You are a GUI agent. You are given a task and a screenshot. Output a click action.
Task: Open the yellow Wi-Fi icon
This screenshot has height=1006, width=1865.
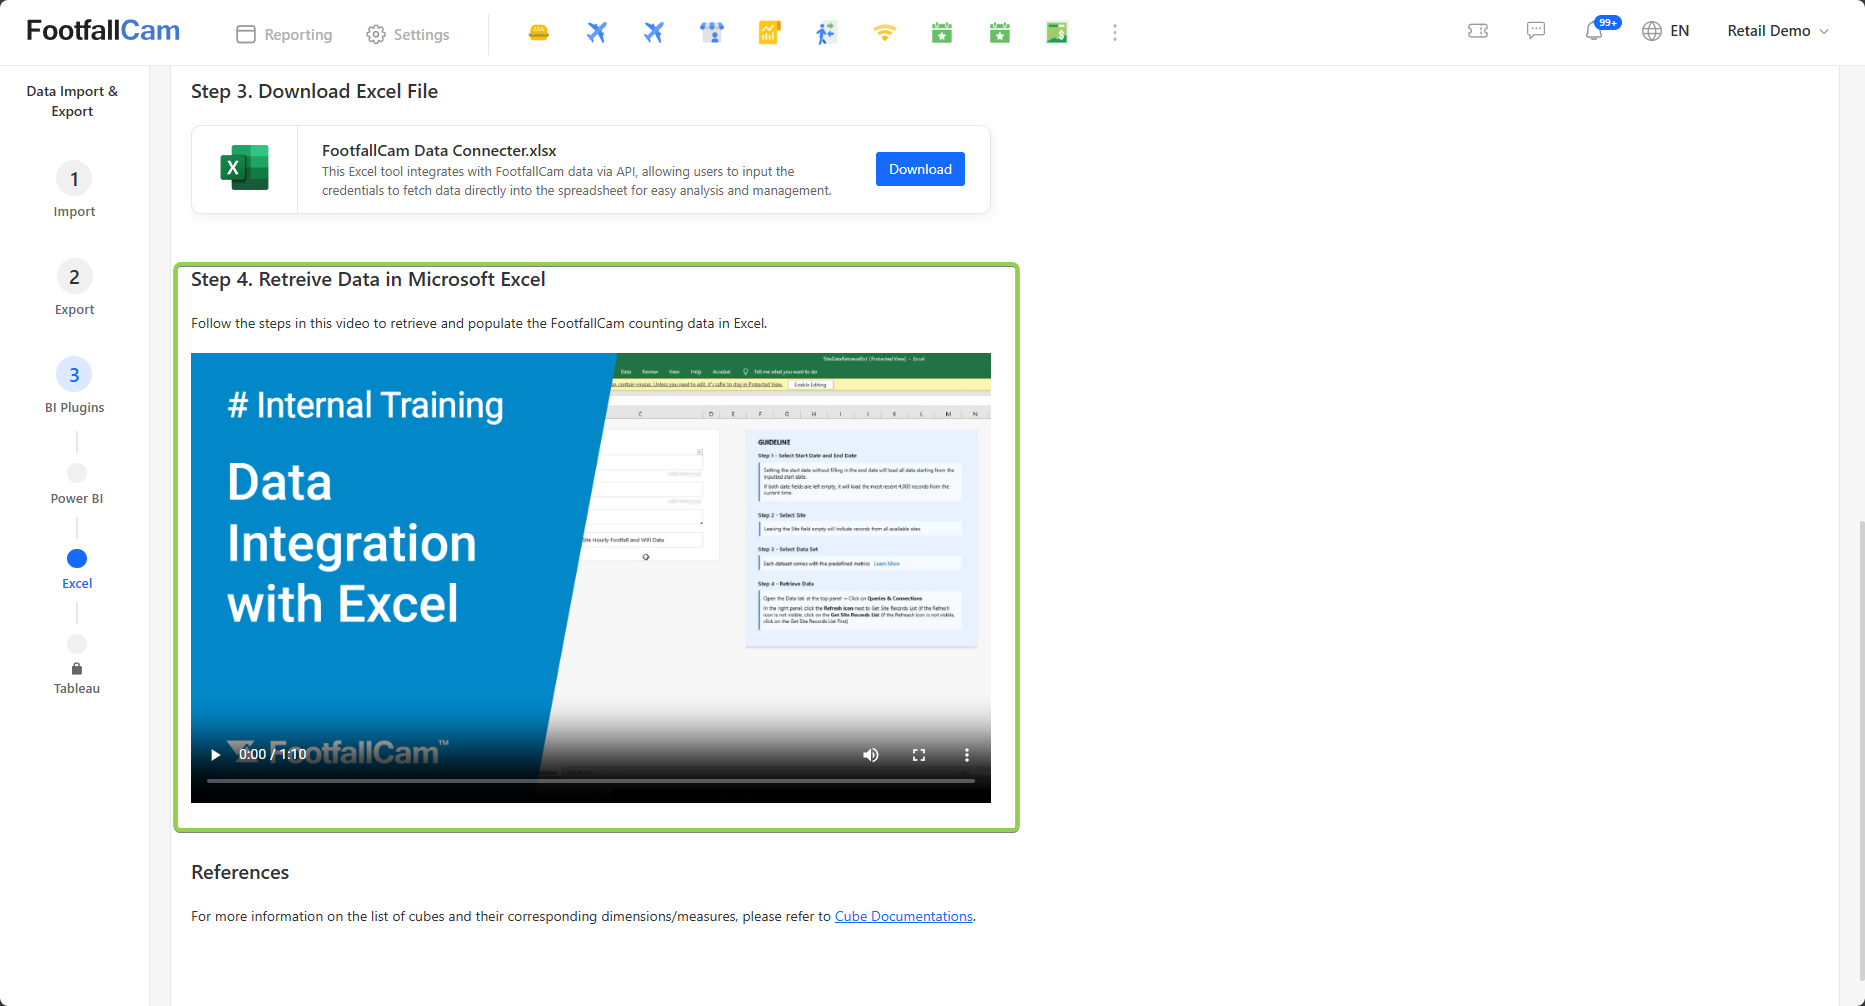click(x=884, y=33)
